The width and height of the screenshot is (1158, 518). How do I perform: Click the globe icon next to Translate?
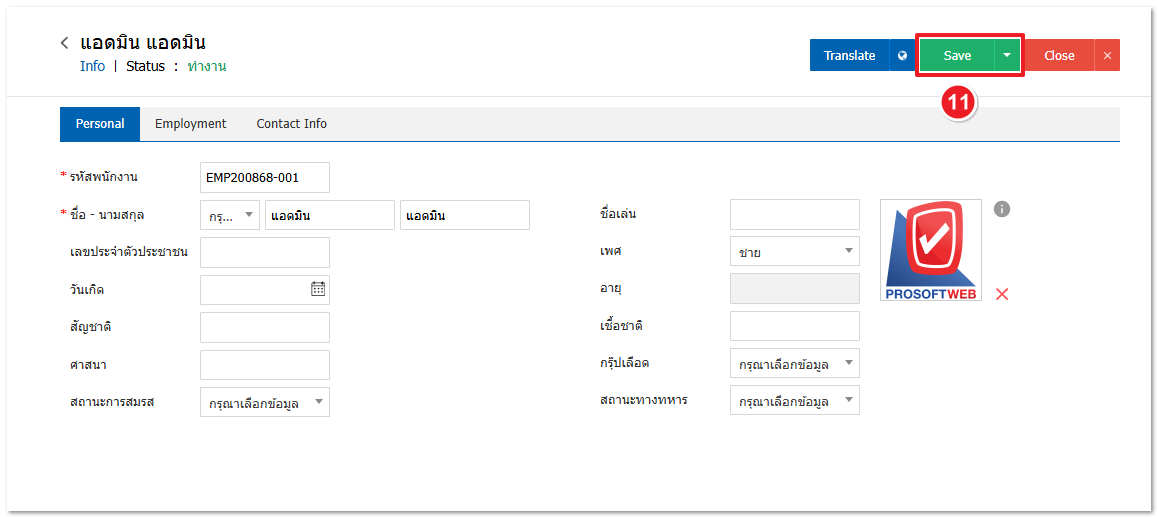pyautogui.click(x=902, y=56)
